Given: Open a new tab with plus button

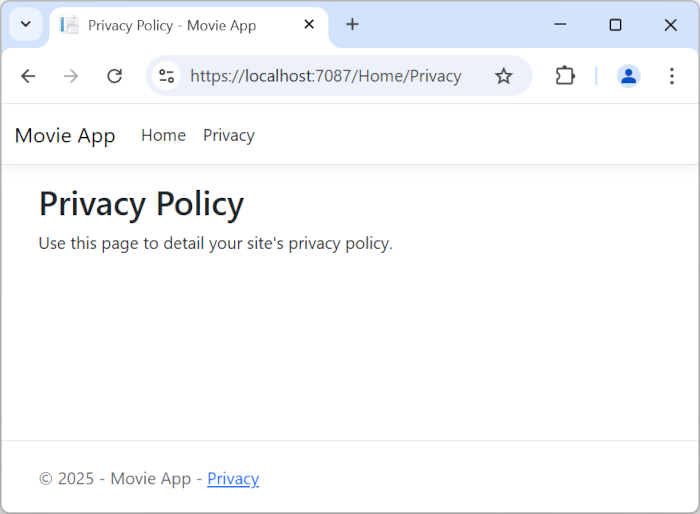Looking at the screenshot, I should click(352, 25).
